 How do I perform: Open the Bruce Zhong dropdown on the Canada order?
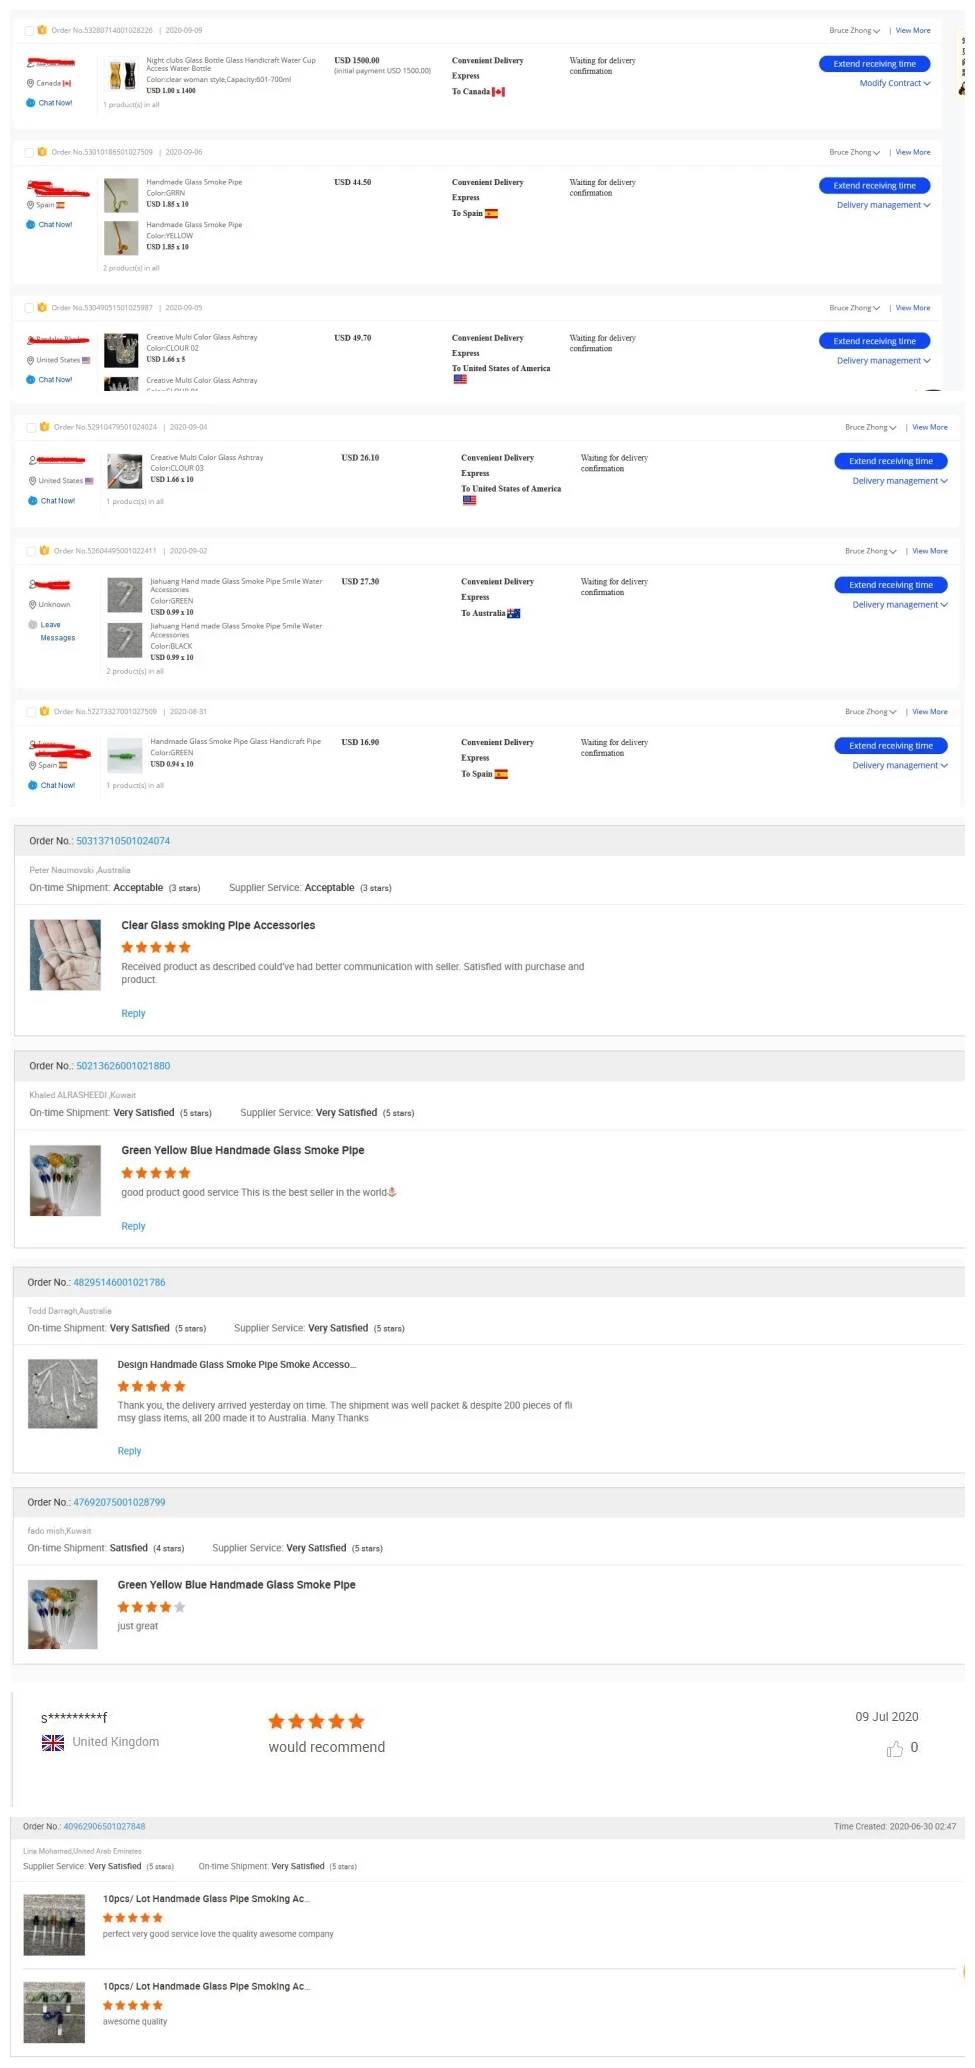[854, 31]
